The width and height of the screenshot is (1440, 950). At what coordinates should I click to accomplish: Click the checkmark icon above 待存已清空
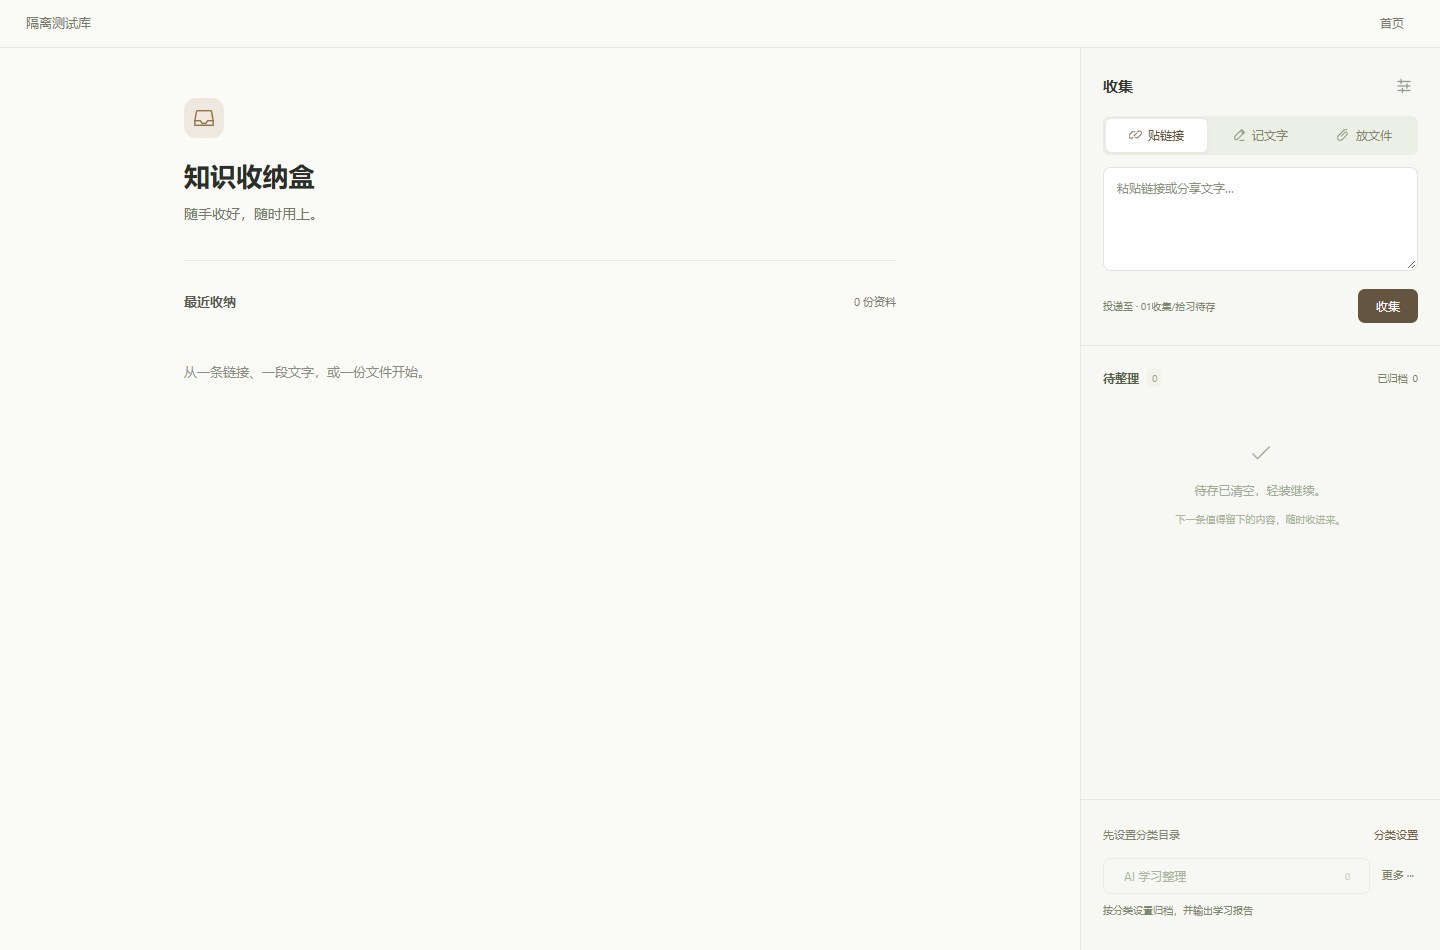pyautogui.click(x=1261, y=453)
